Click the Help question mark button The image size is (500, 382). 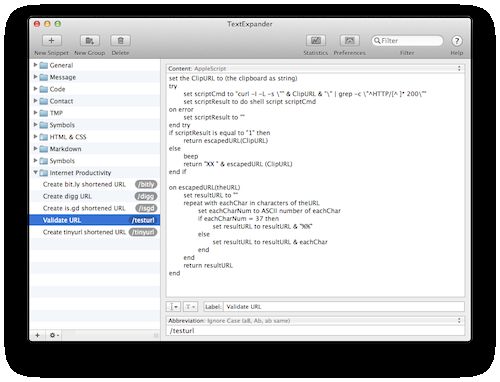(457, 41)
